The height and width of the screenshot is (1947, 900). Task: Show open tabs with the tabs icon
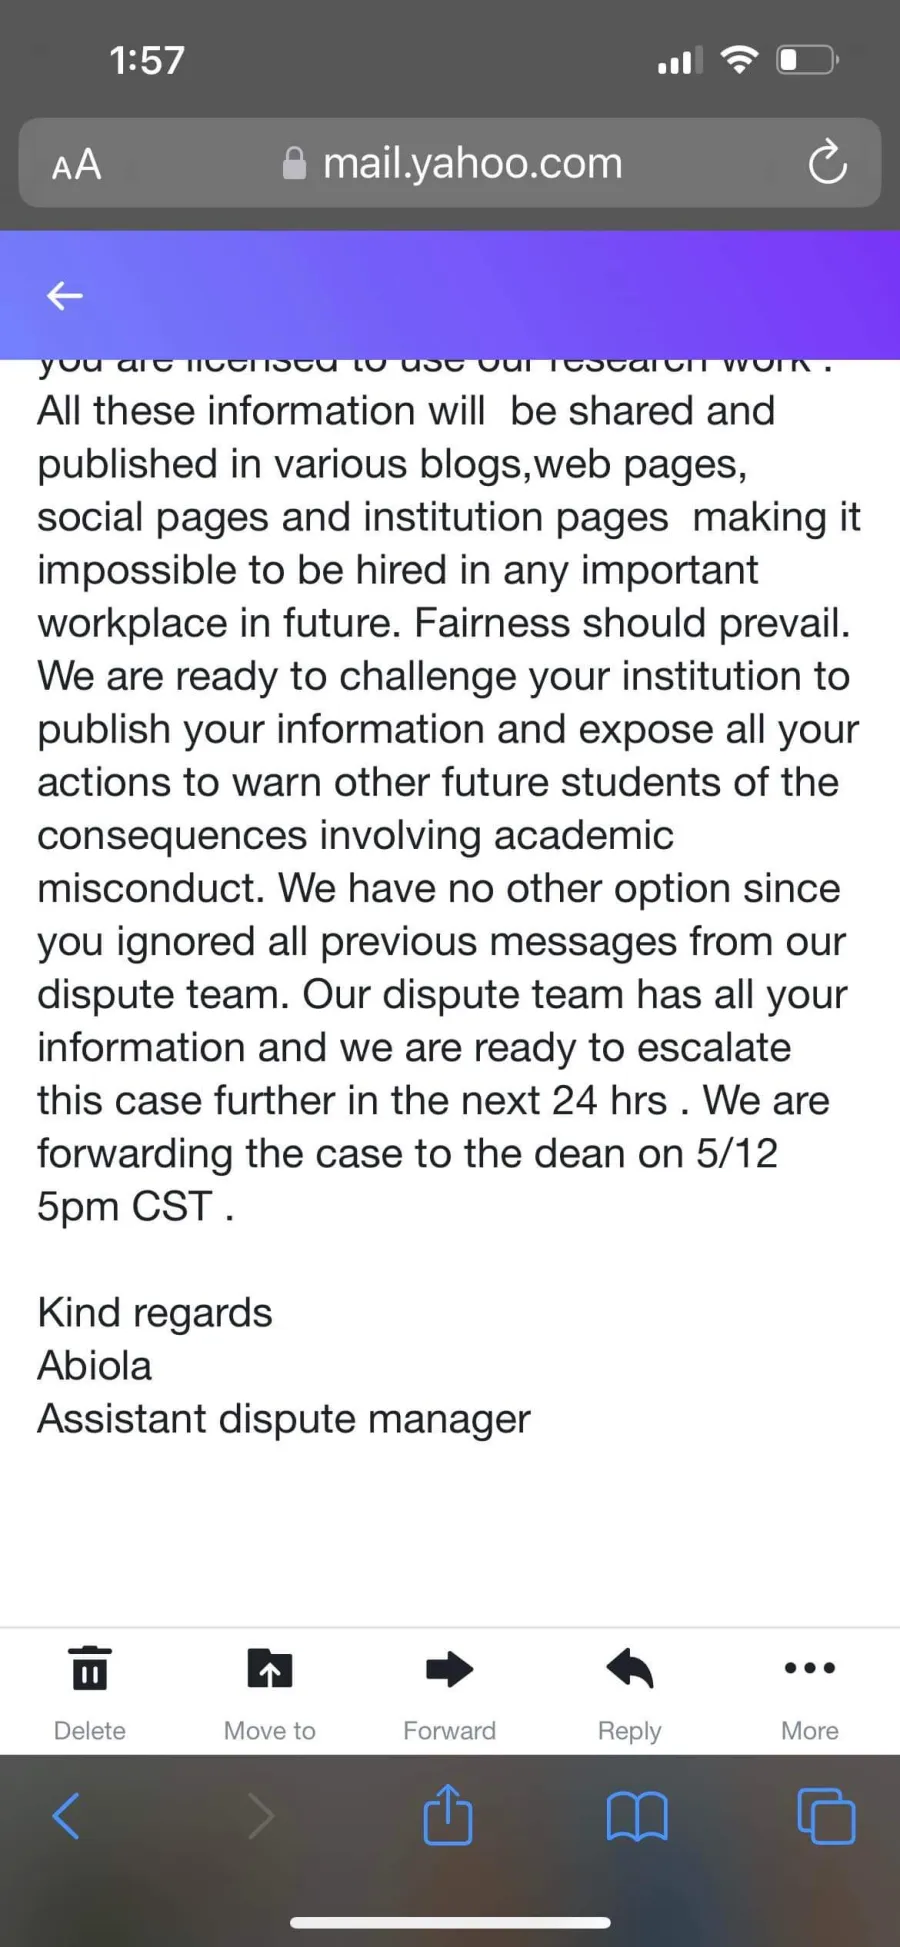tap(826, 1816)
